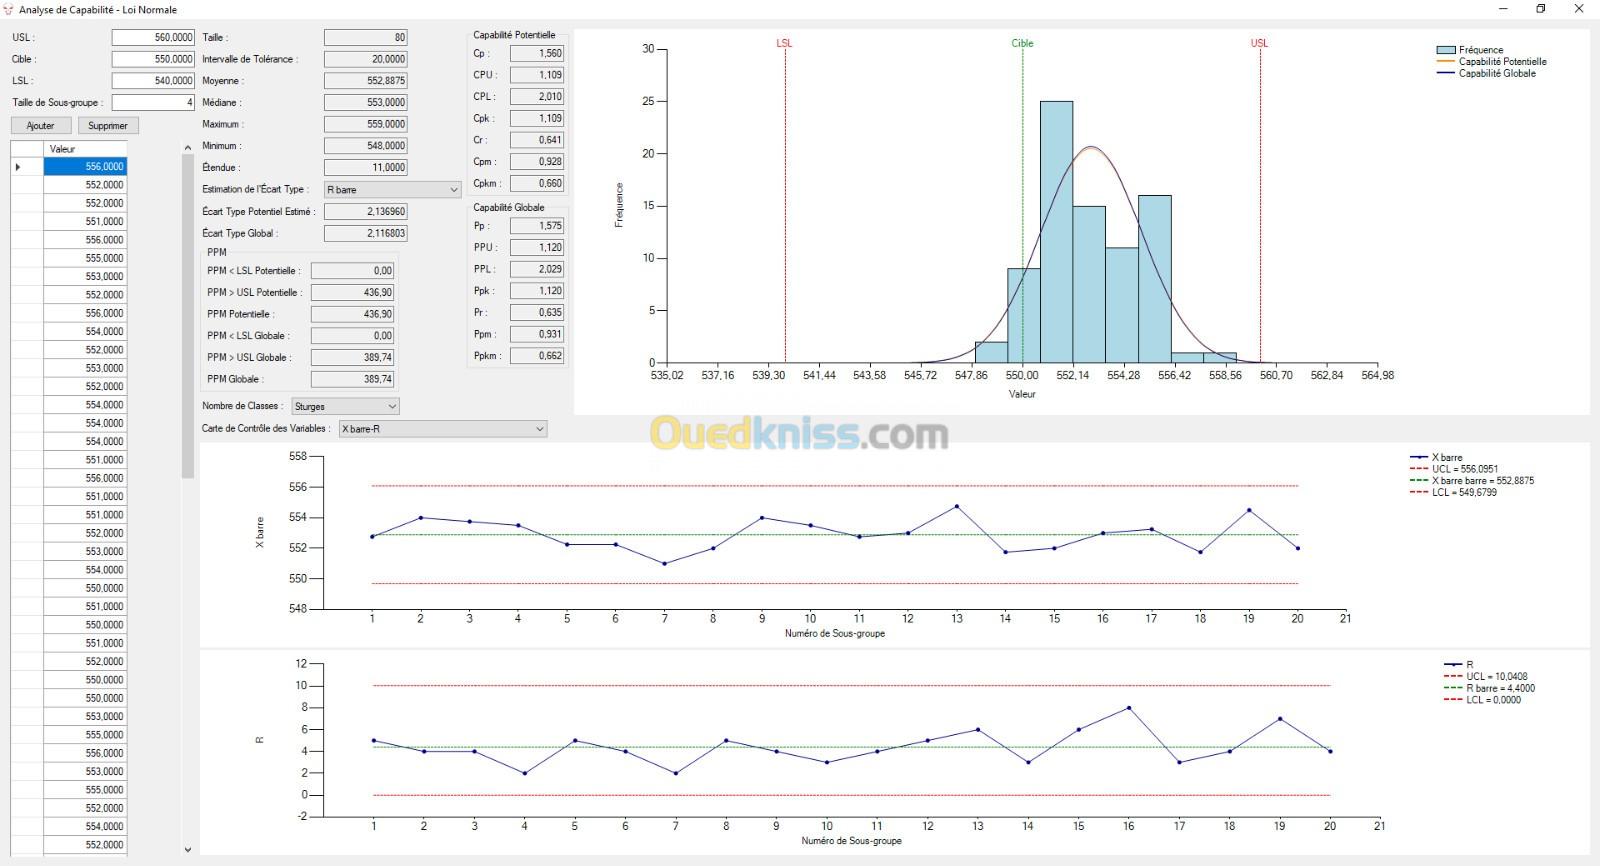Click PPM < LSL Potentielle value 0,00

click(352, 271)
